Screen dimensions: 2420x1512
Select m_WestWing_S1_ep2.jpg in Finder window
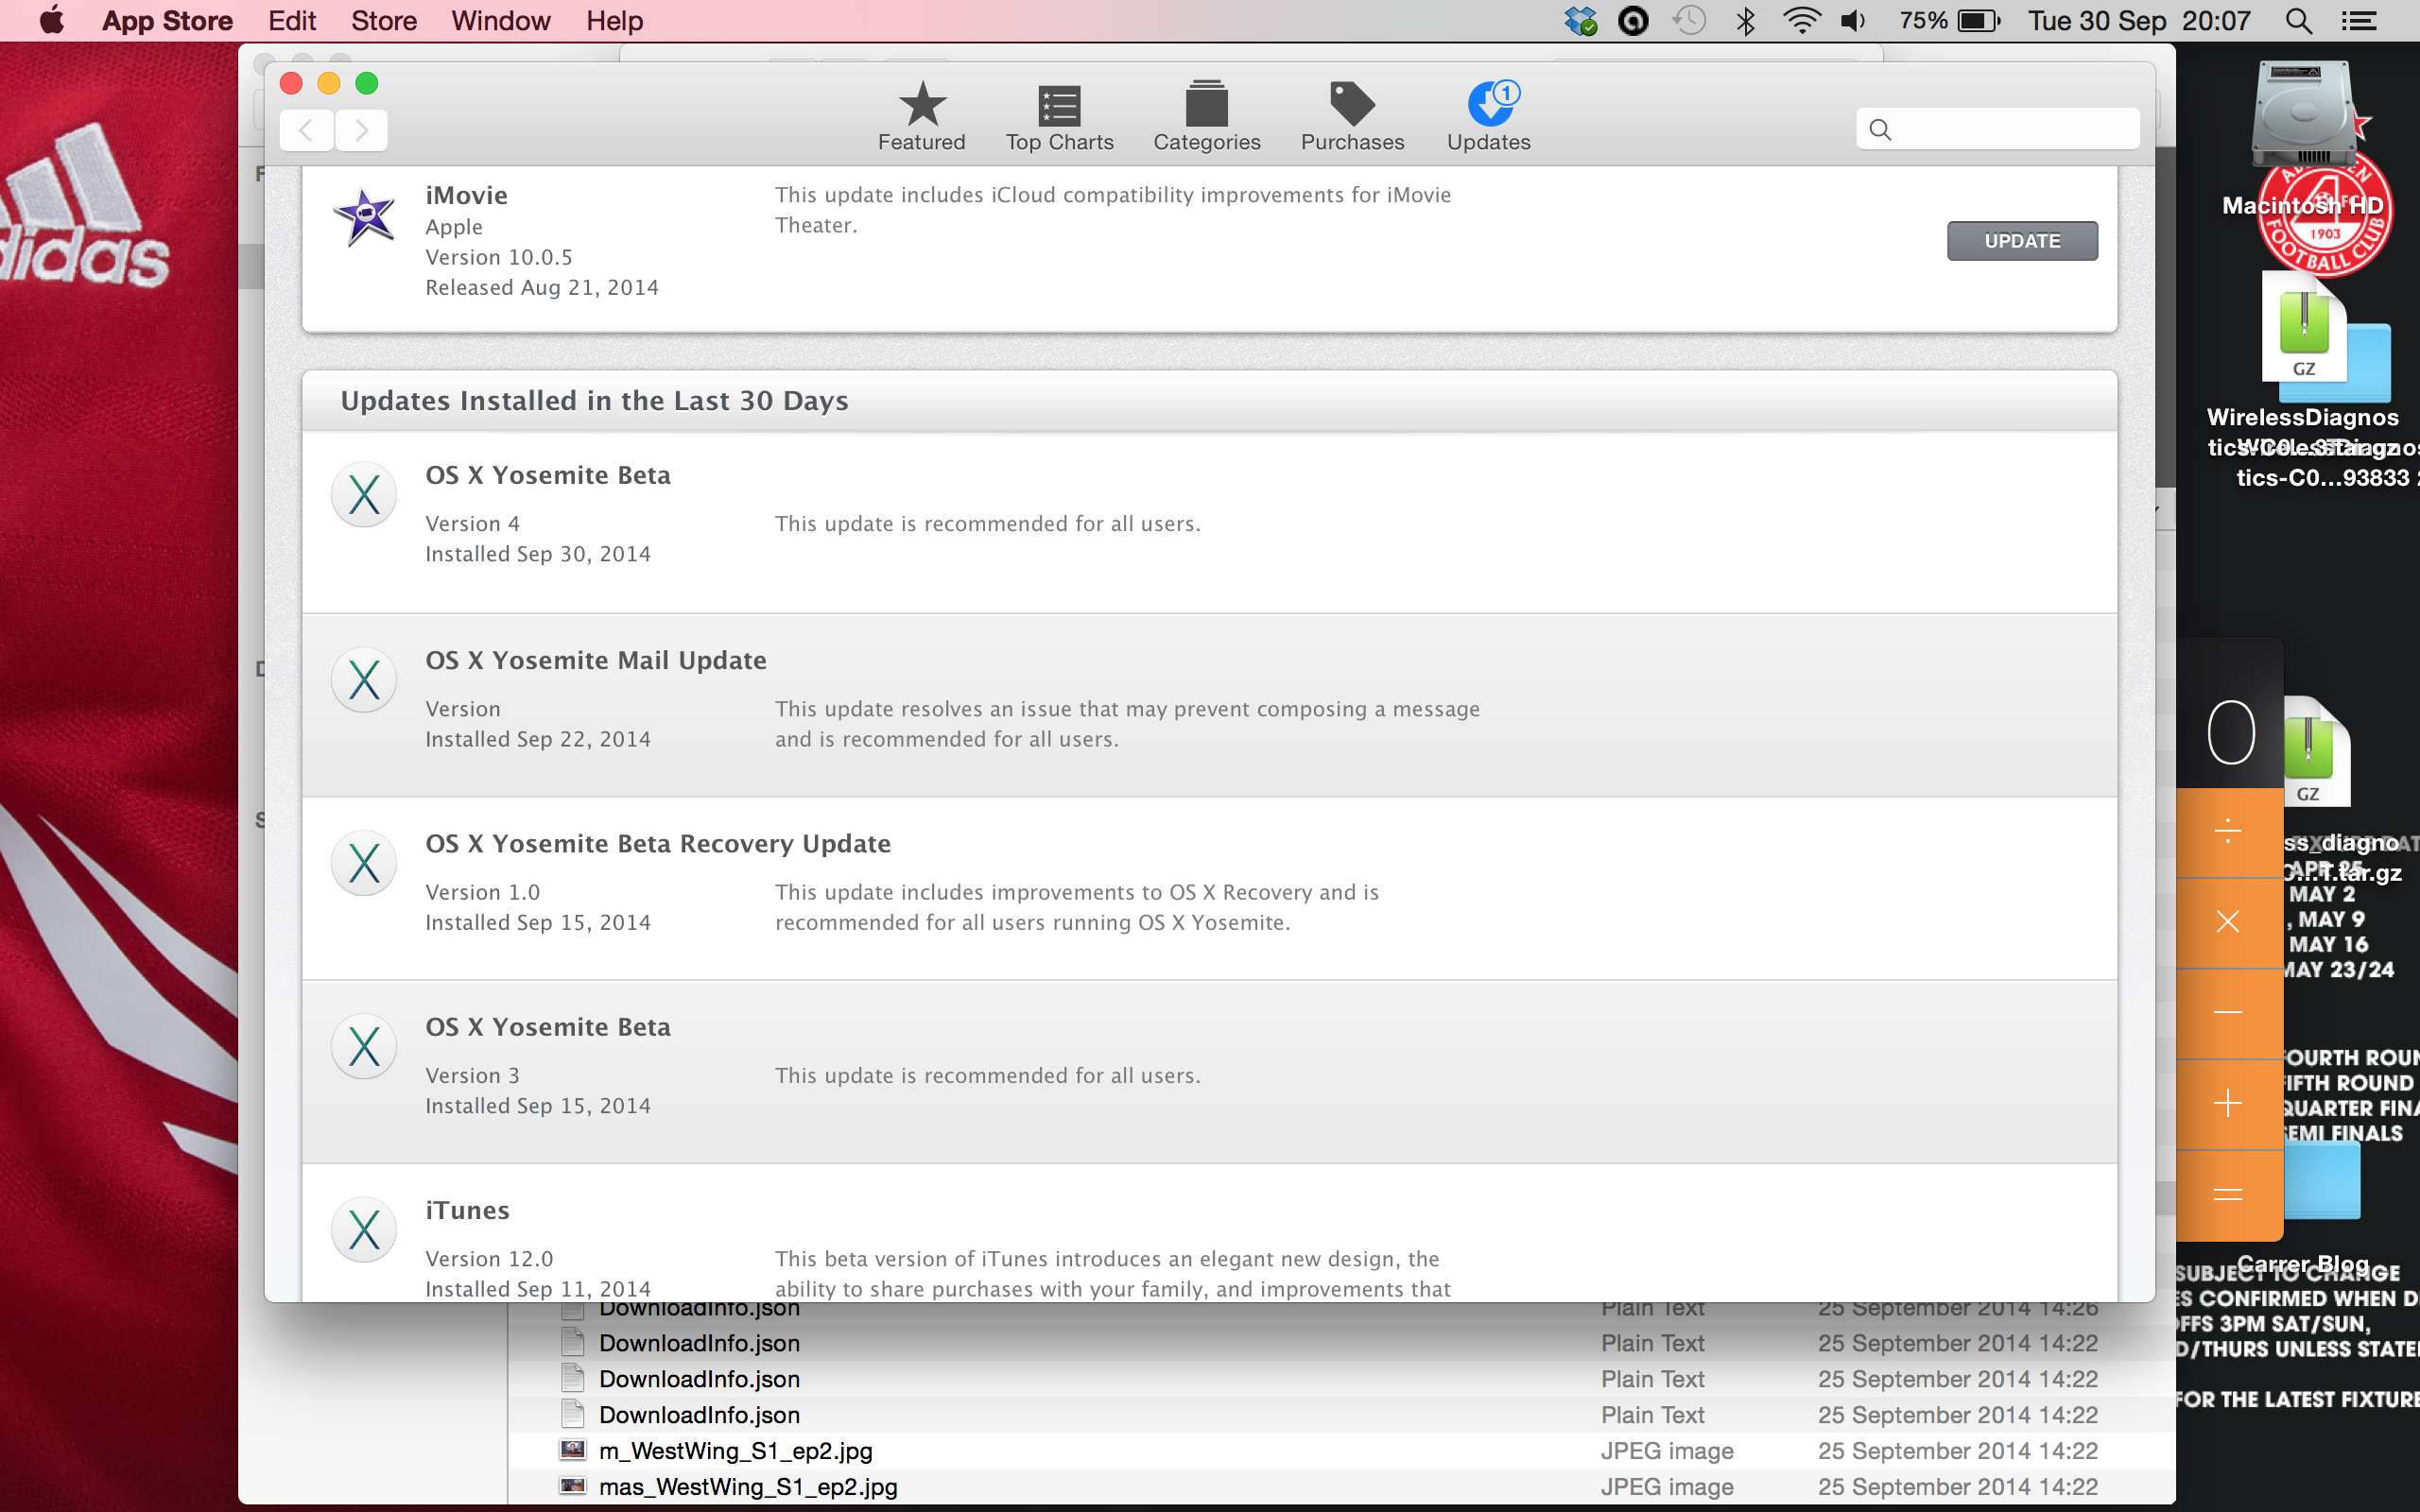[x=1341, y=1451]
